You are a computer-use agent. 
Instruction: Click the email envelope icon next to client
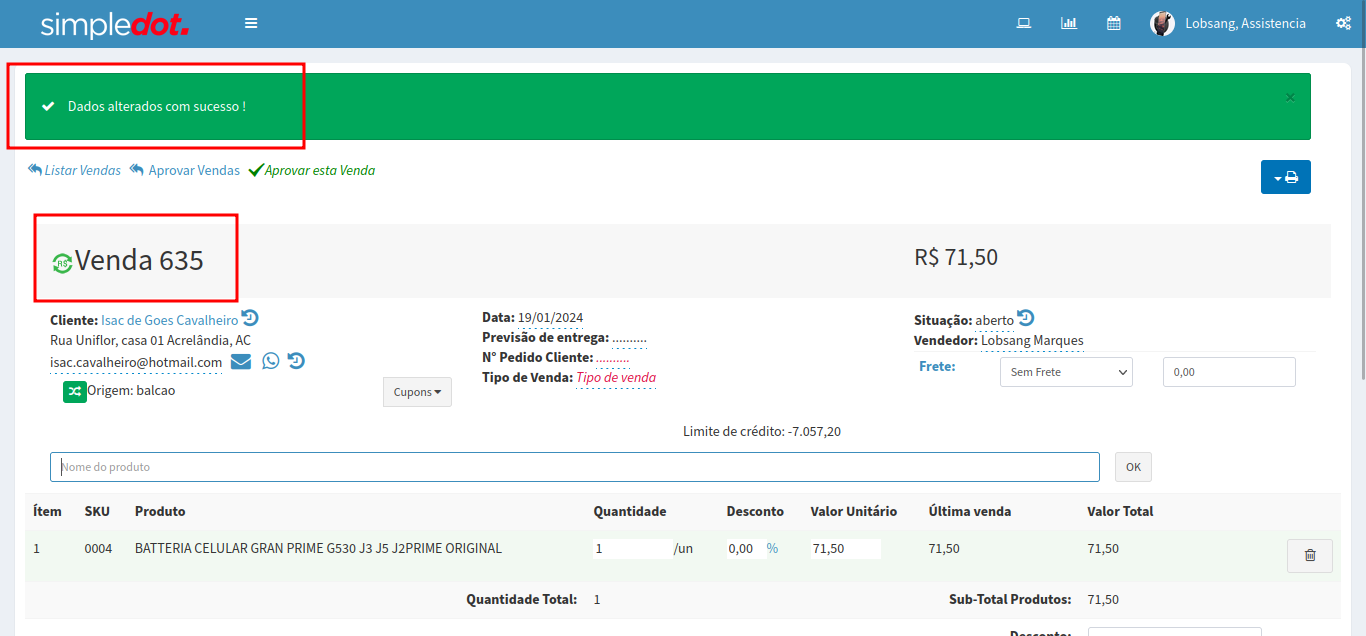pos(241,361)
